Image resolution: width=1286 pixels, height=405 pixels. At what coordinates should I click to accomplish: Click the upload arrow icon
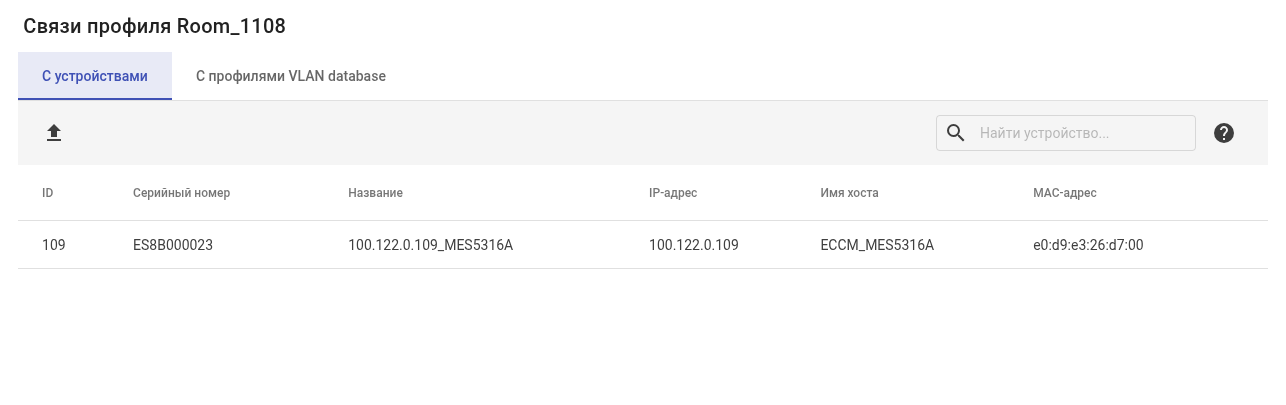pos(54,133)
